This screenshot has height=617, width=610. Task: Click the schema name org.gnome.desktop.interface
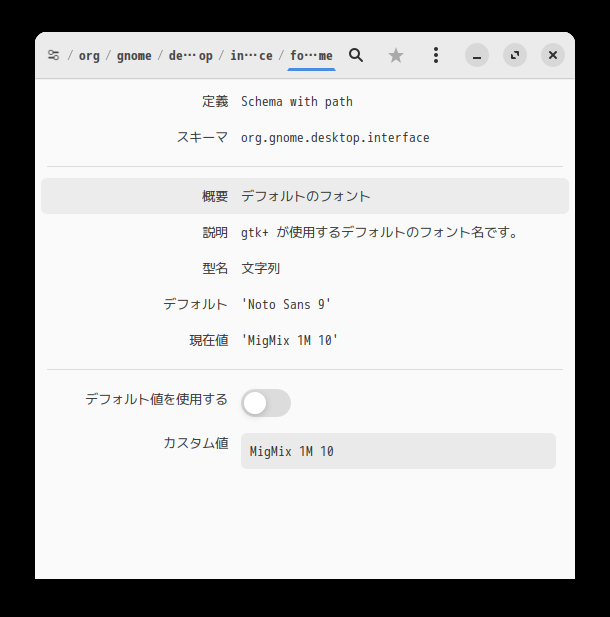pyautogui.click(x=335, y=137)
